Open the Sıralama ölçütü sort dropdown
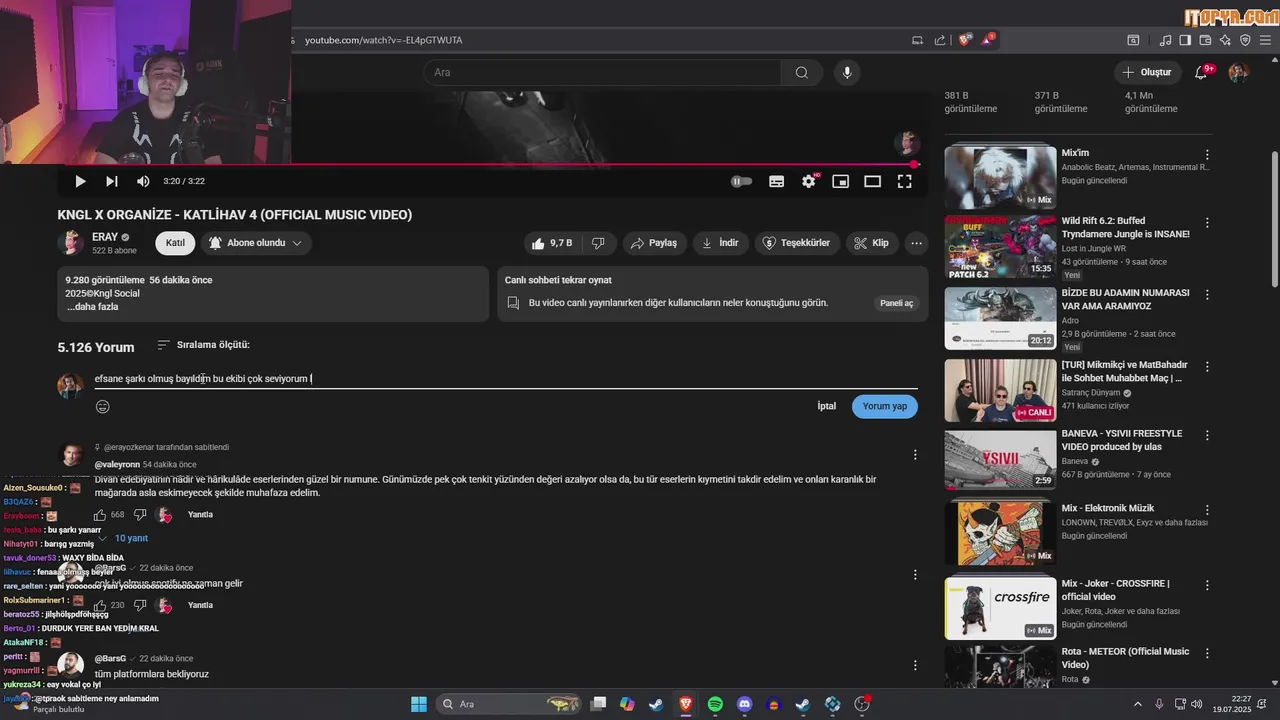1280x720 pixels. coord(204,345)
